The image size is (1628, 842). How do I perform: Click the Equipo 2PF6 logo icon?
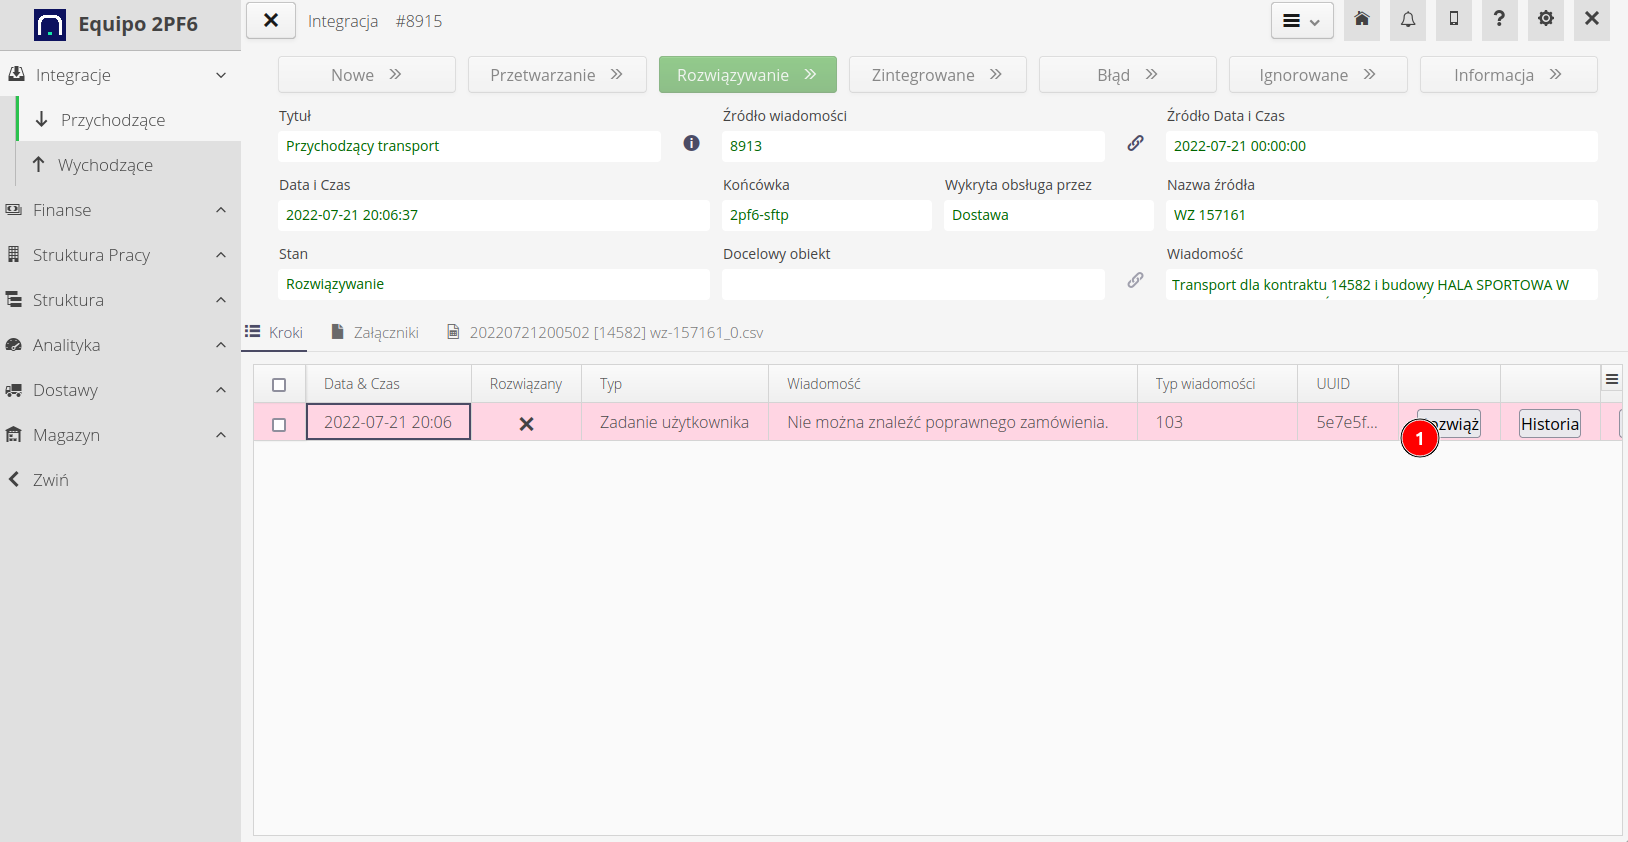49,24
